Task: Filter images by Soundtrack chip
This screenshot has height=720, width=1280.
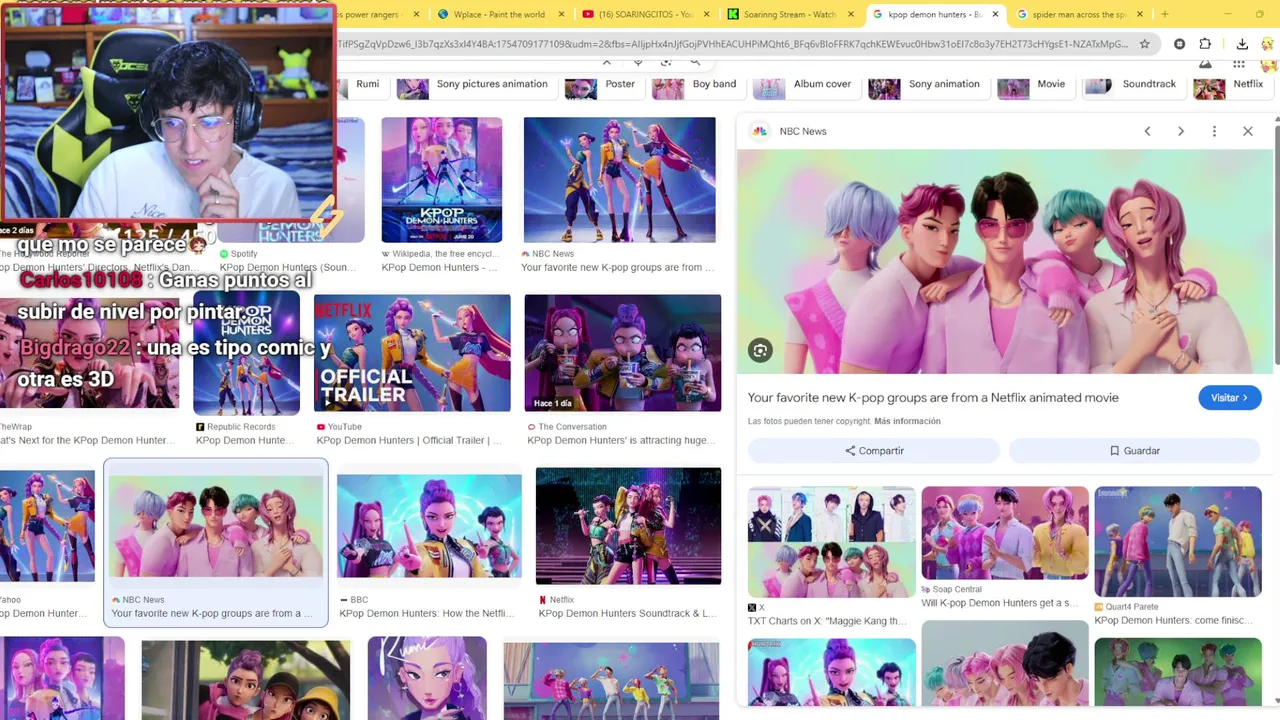Action: coord(1132,84)
